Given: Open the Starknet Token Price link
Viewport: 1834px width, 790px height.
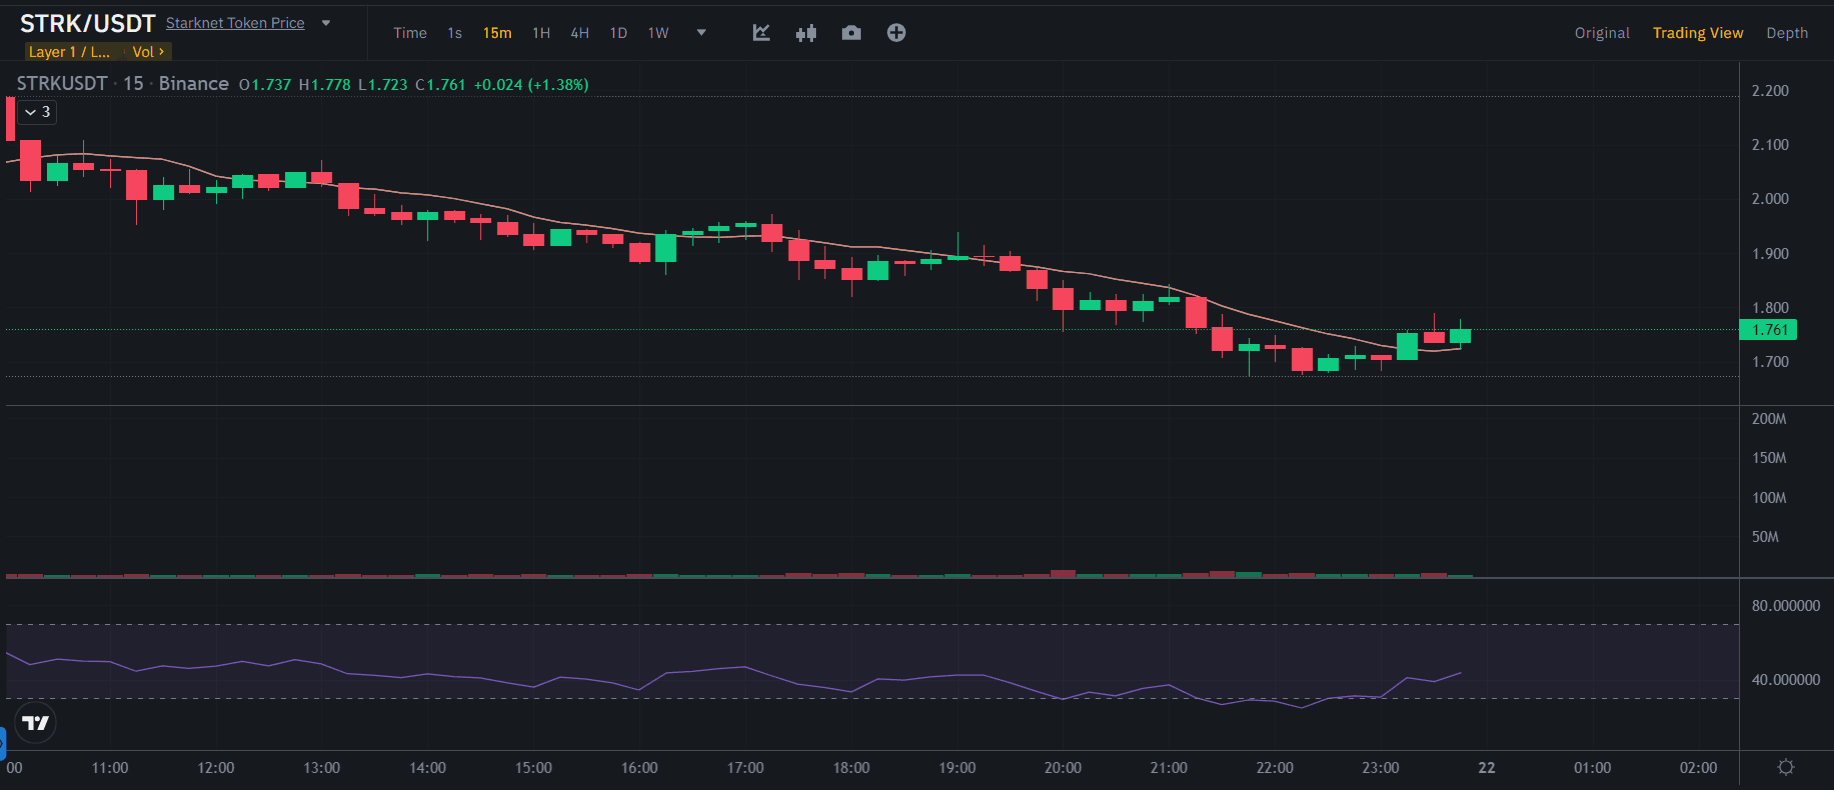Looking at the screenshot, I should (x=235, y=23).
